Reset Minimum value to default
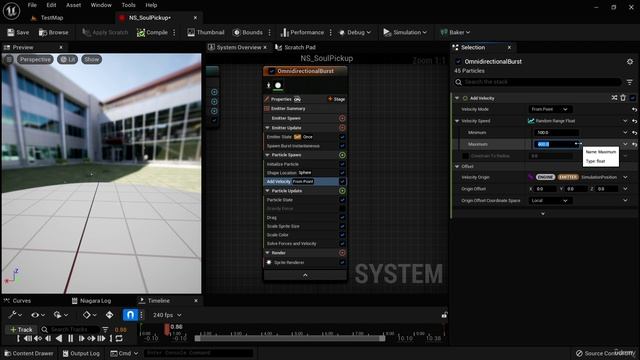Image resolution: width=640 pixels, height=360 pixels. 634,133
